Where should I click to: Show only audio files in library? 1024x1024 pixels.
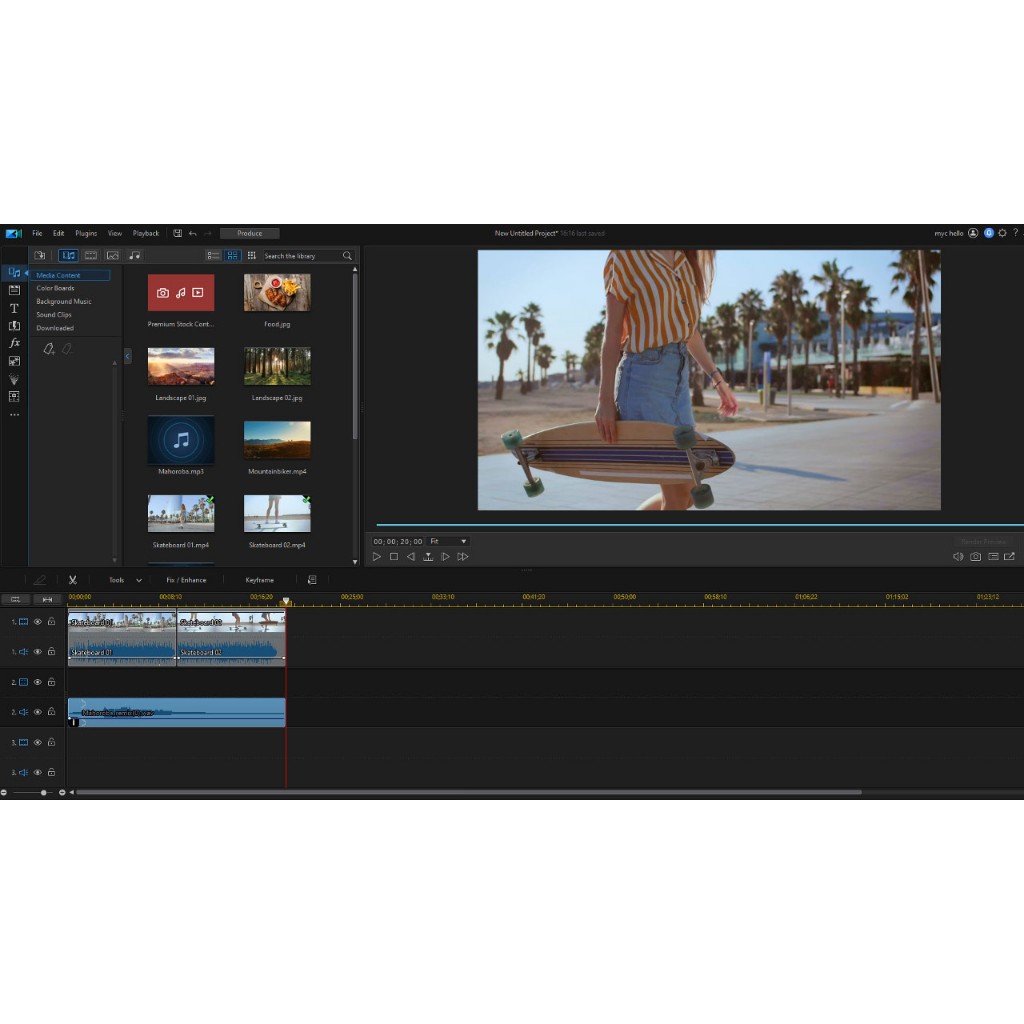(135, 256)
